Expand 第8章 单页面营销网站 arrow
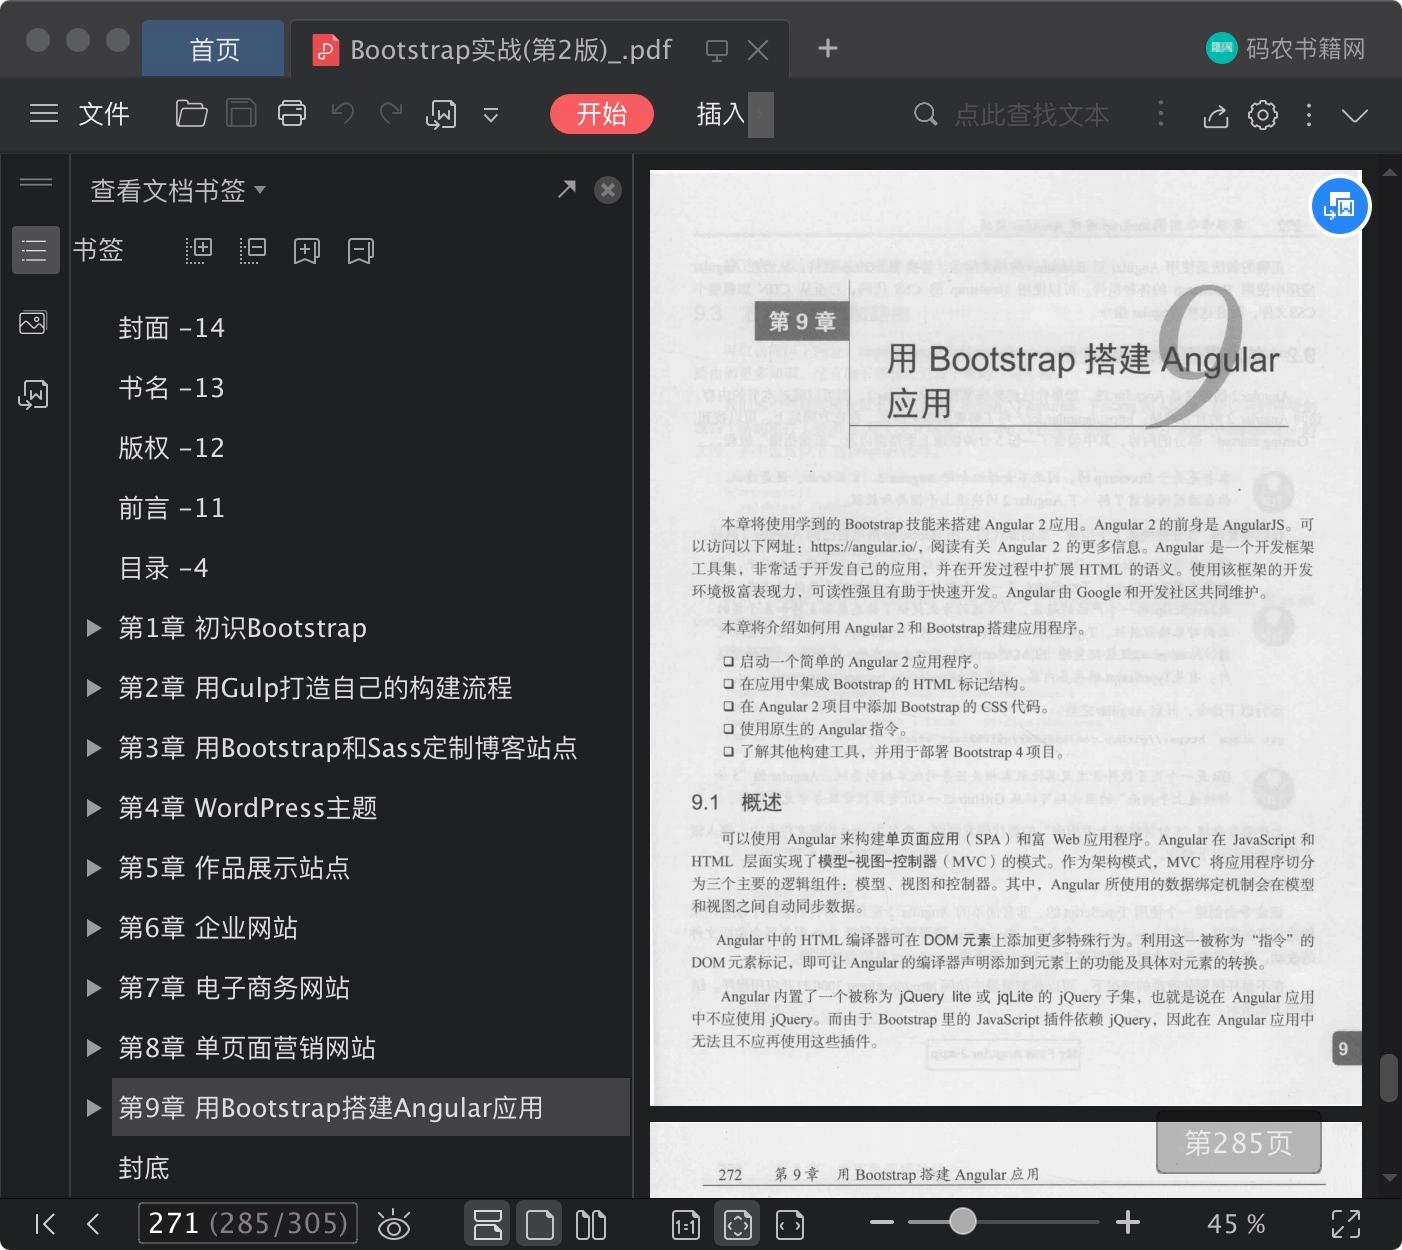 (x=94, y=1048)
